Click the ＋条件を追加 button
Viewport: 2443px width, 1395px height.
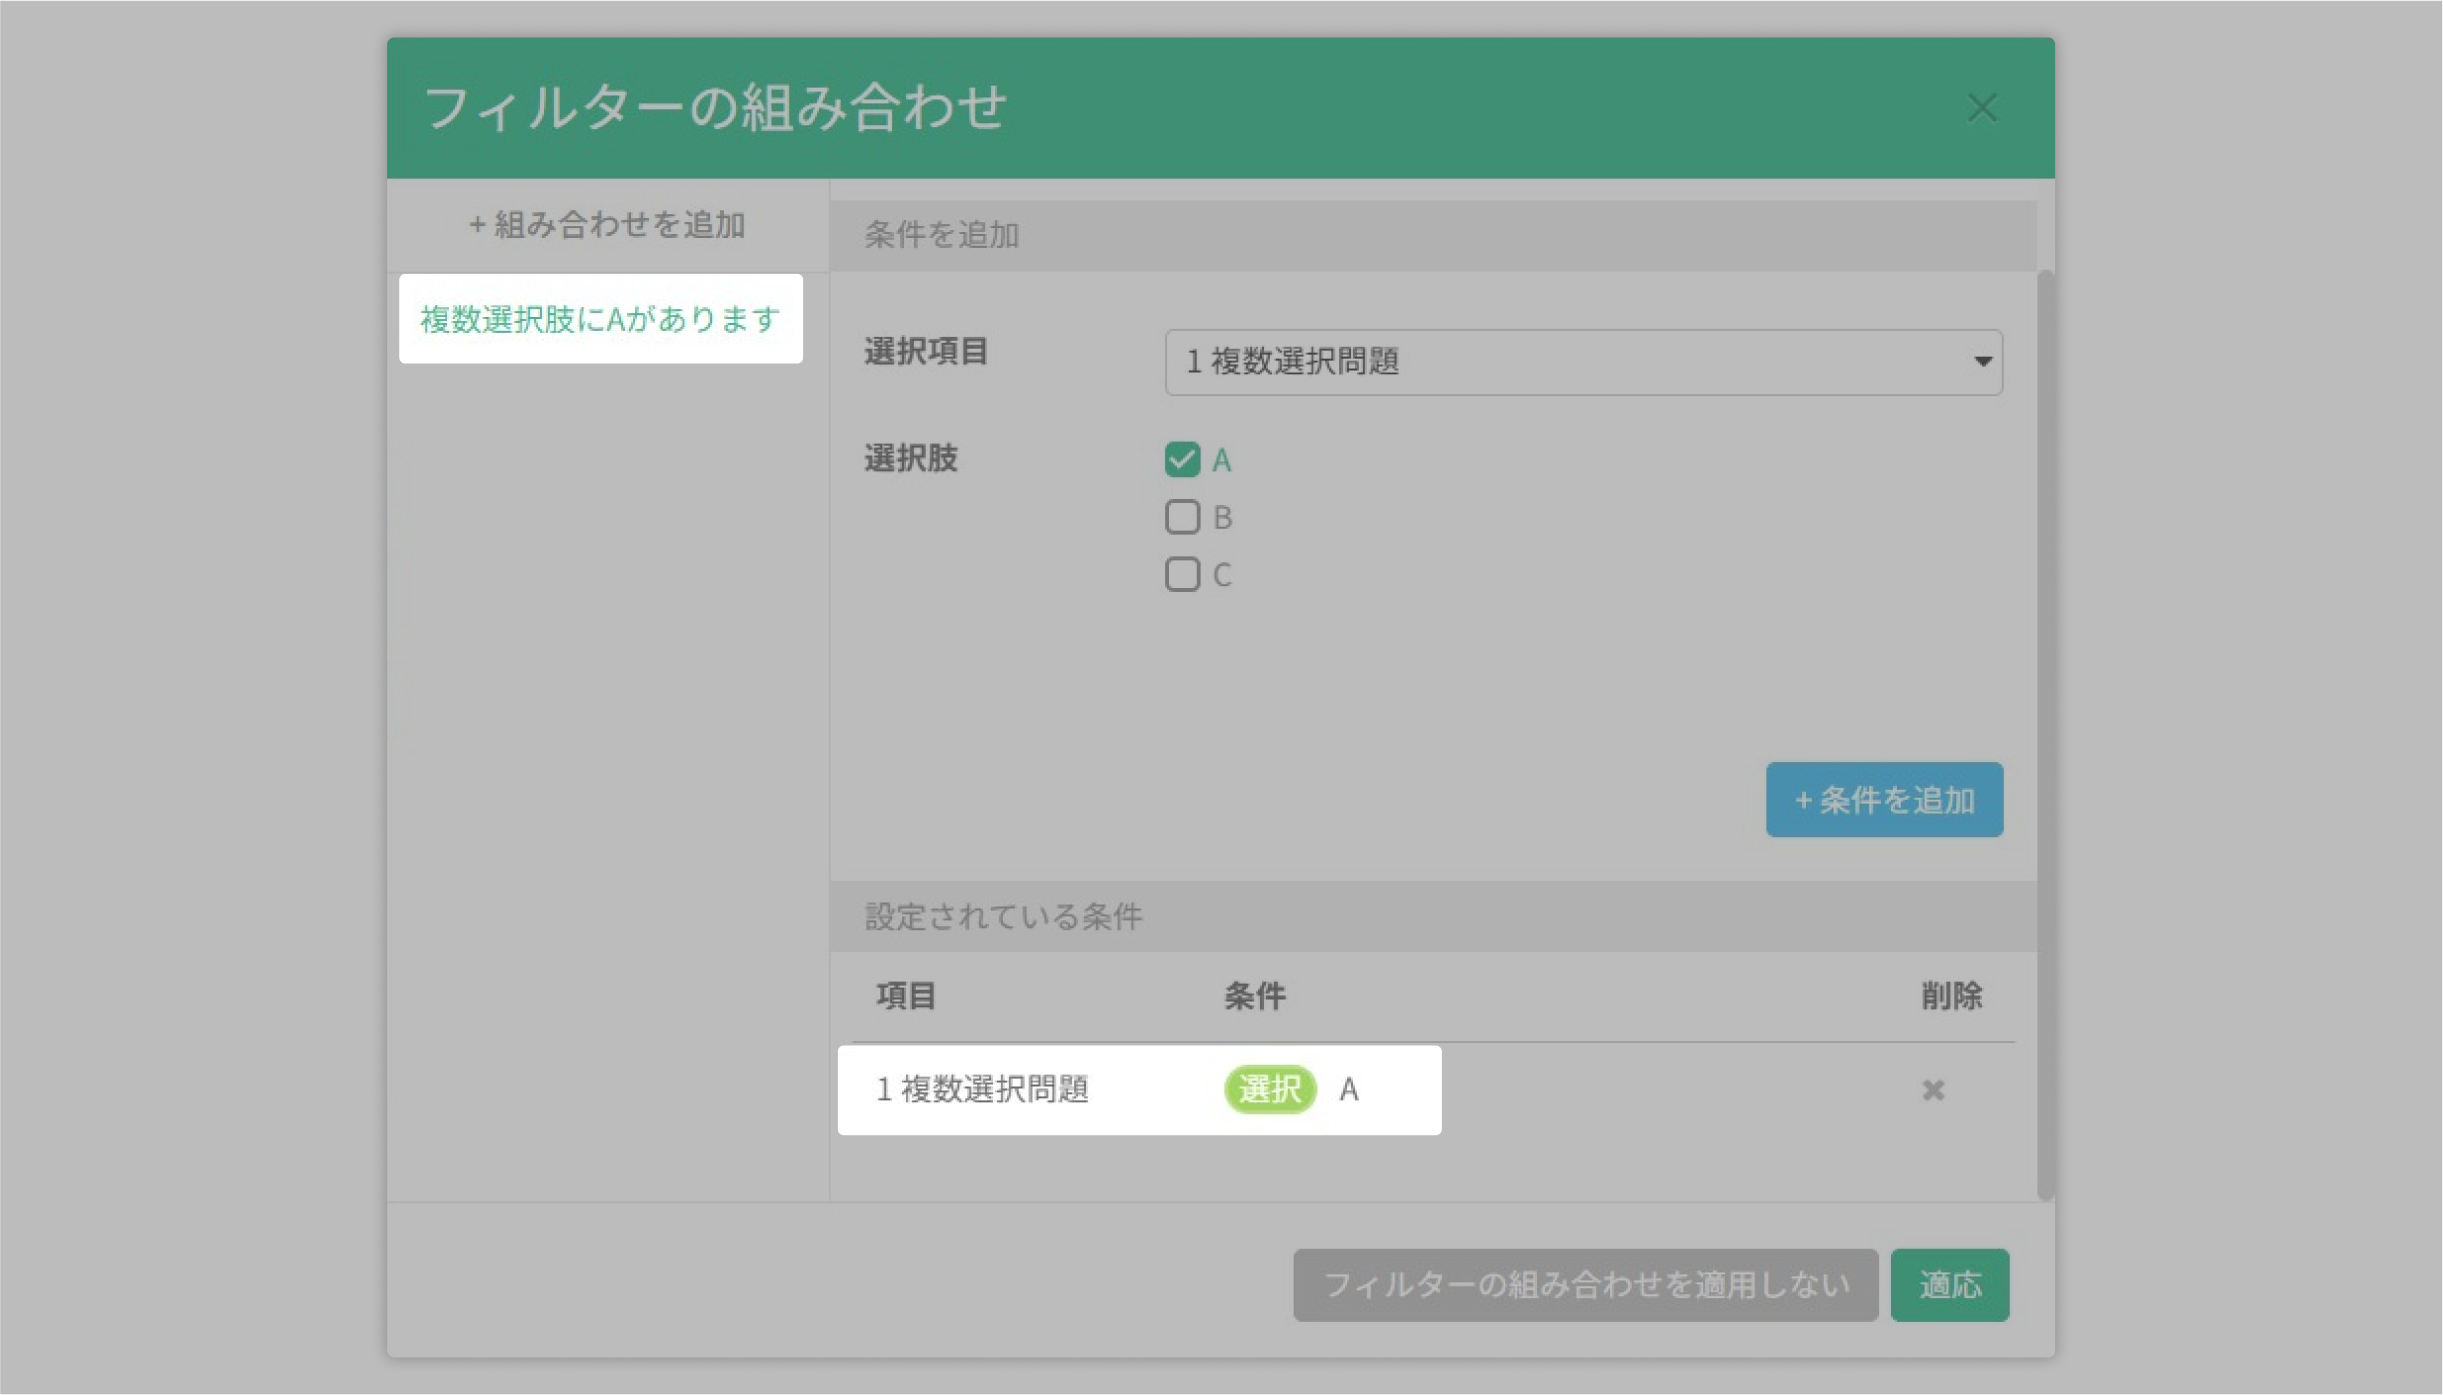tap(1884, 800)
